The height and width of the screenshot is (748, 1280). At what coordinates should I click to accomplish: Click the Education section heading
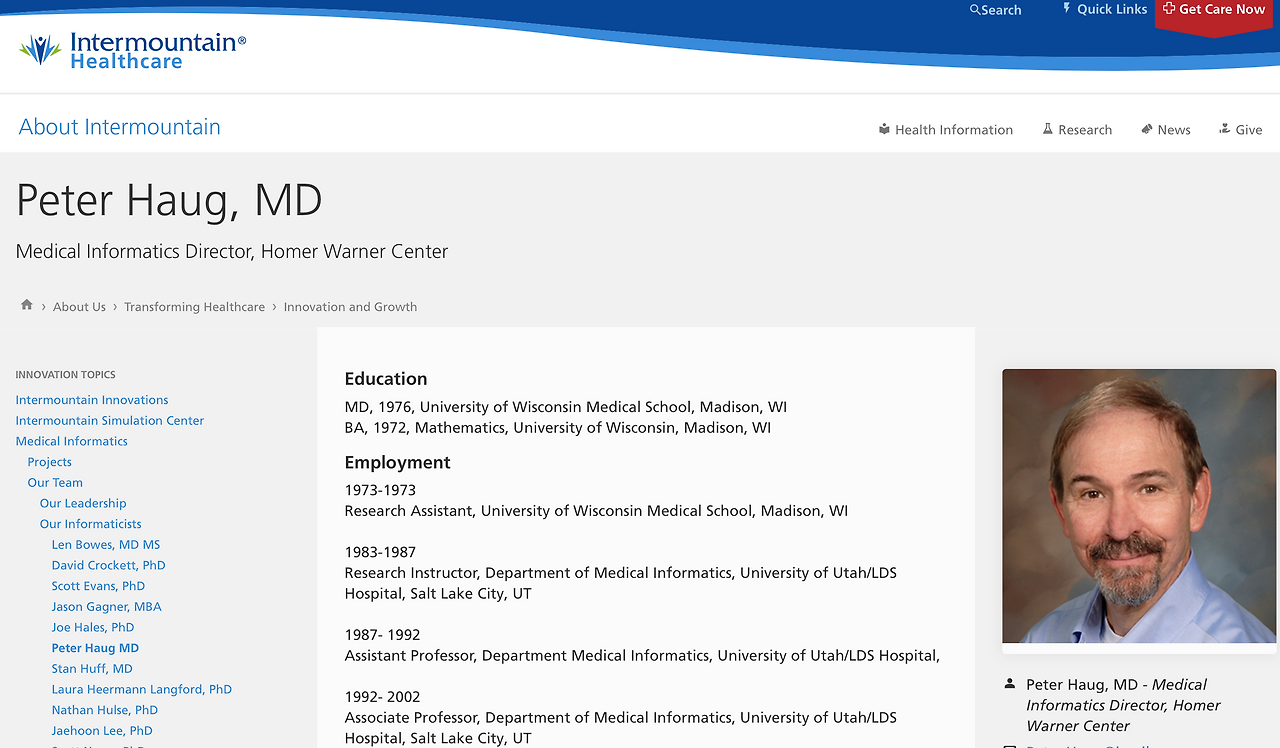[x=386, y=379]
